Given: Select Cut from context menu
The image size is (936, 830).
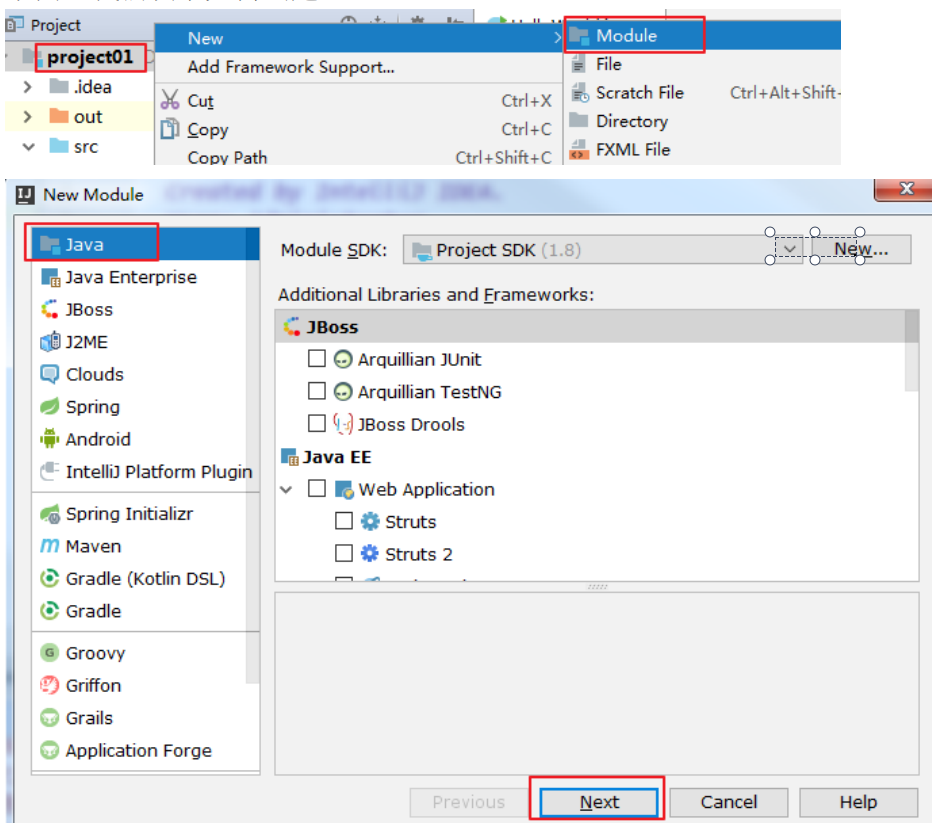Looking at the screenshot, I should pos(358,100).
